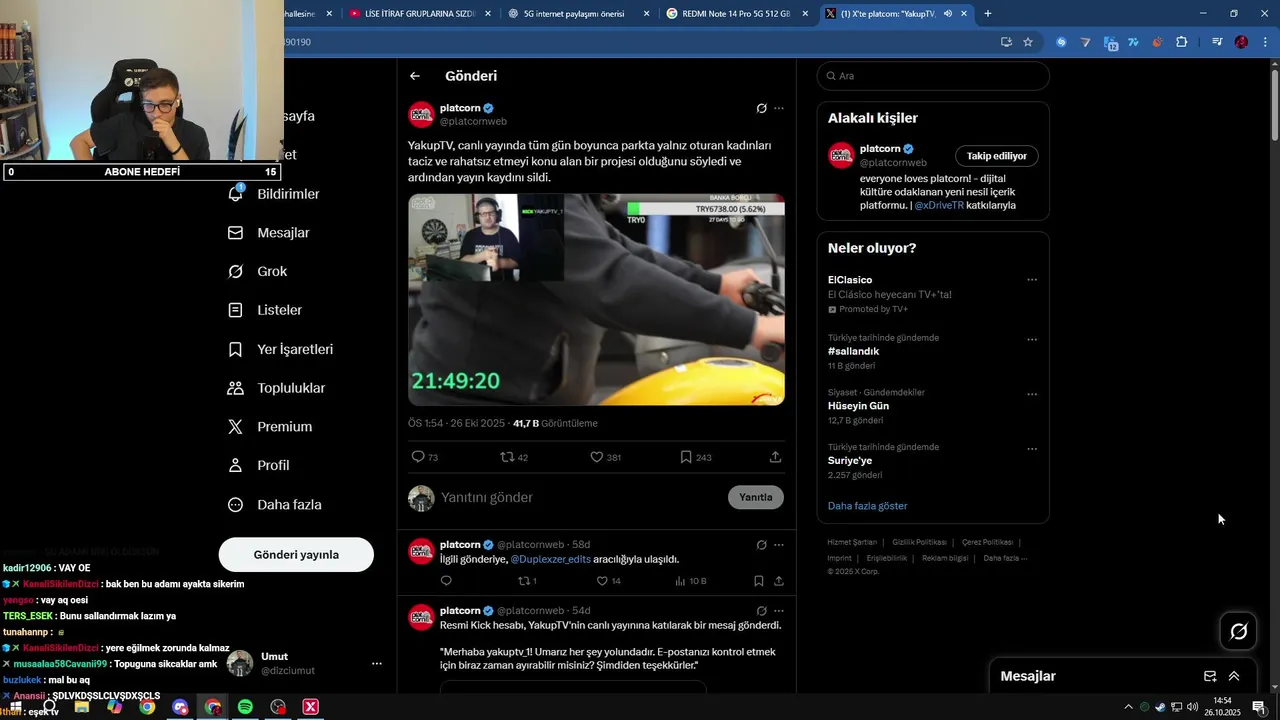Open three-dot menu on main post
This screenshot has width=1280, height=720.
pos(779,108)
